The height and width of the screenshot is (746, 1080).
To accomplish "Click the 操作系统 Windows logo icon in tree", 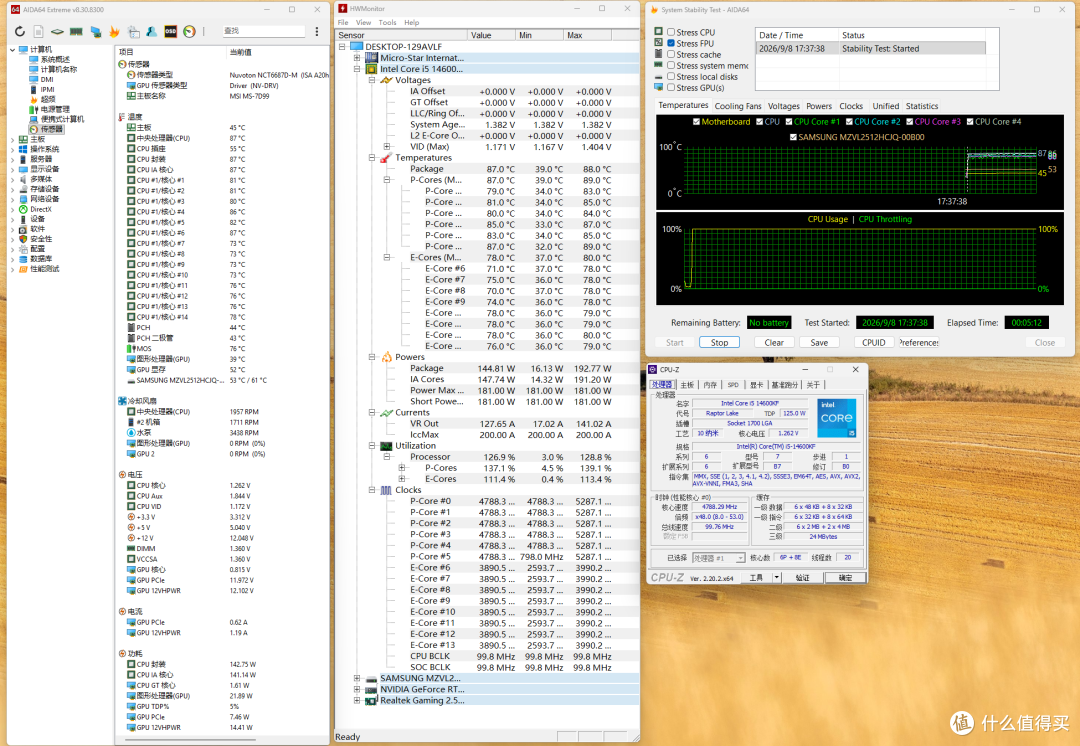I will coord(23,149).
